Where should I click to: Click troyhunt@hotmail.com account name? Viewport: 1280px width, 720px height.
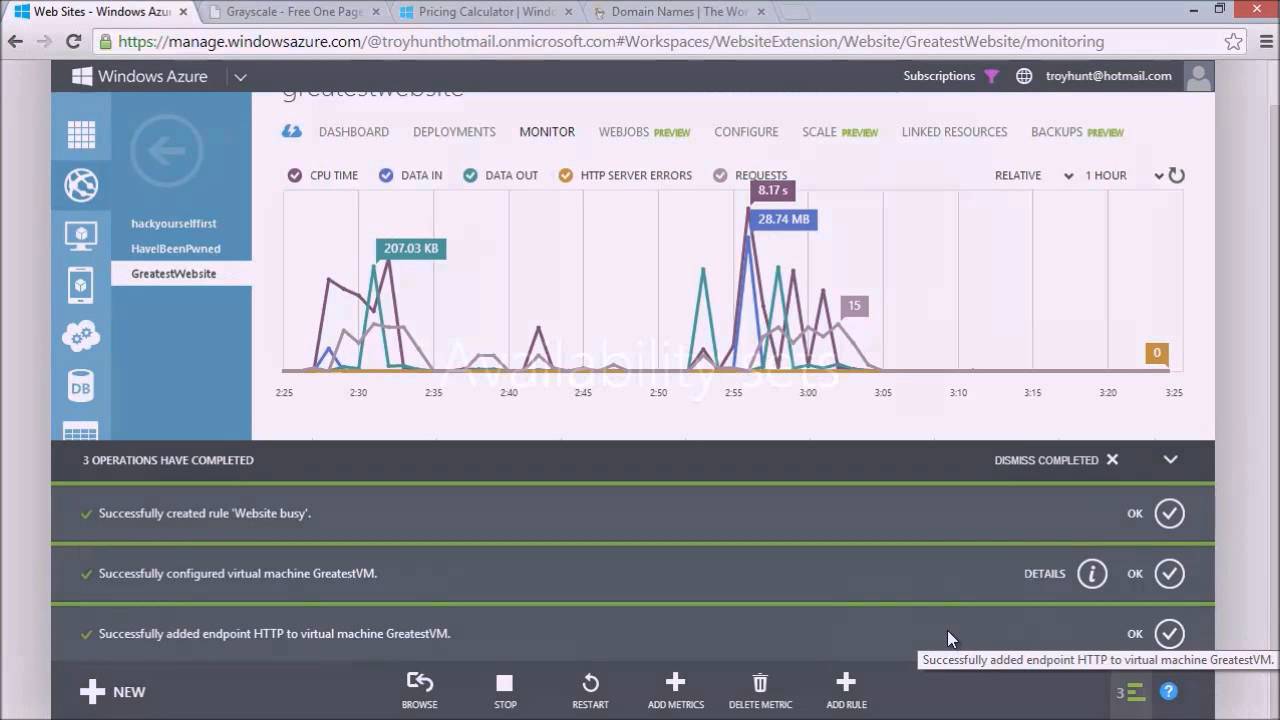click(1108, 76)
